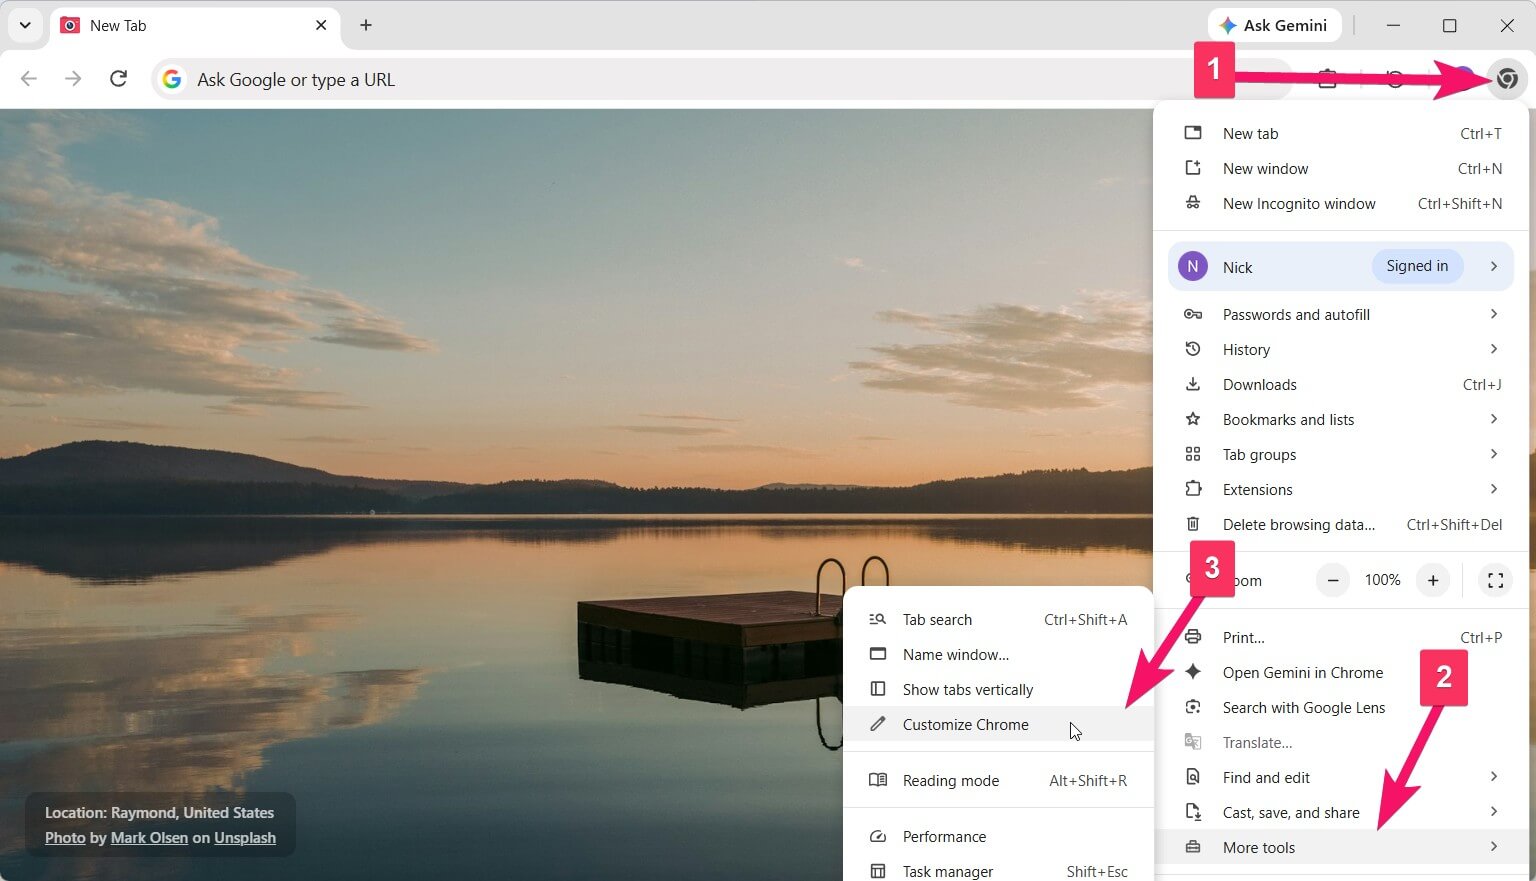Click the Translate menu item
This screenshot has width=1536, height=881.
pos(1341,743)
